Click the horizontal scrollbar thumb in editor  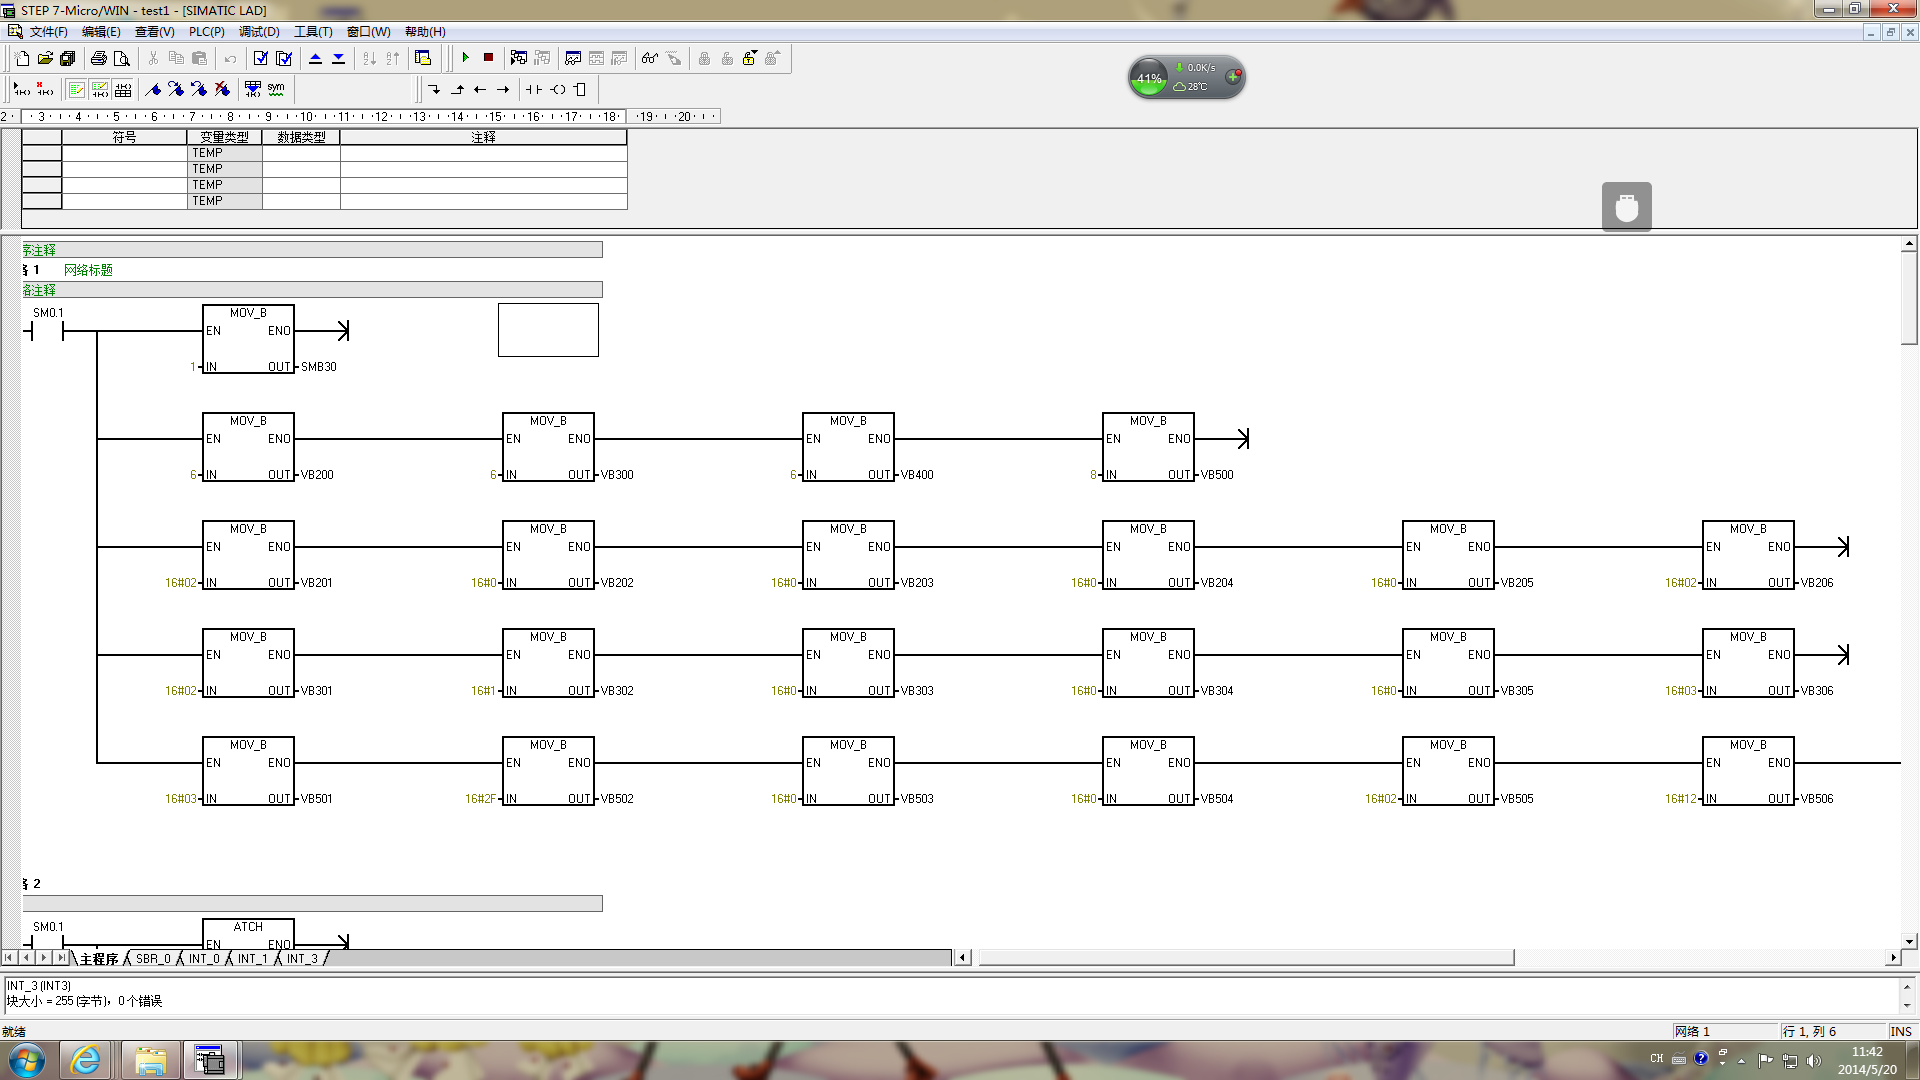tap(1245, 958)
